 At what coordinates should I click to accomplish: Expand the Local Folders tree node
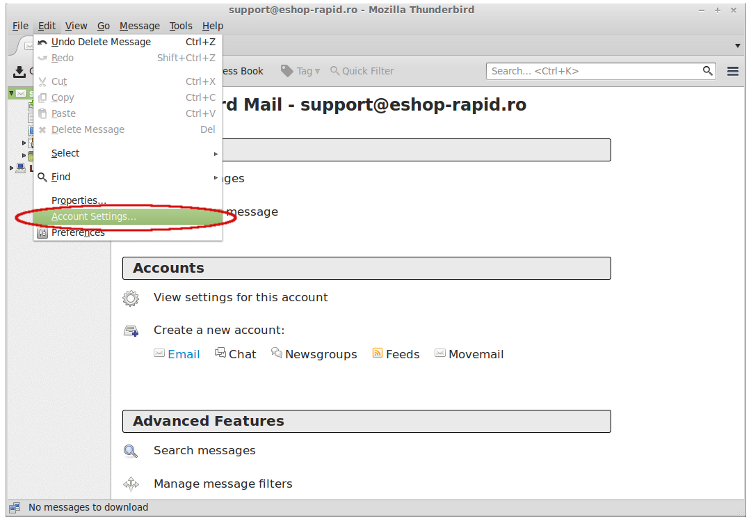coord(11,168)
